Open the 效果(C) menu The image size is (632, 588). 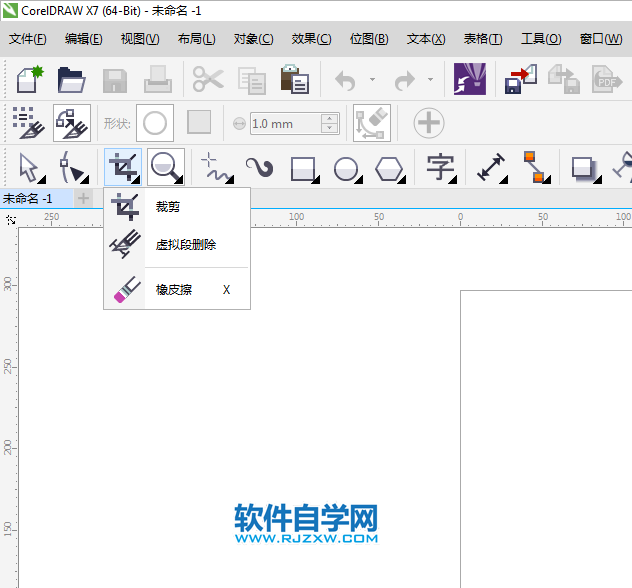pyautogui.click(x=311, y=39)
